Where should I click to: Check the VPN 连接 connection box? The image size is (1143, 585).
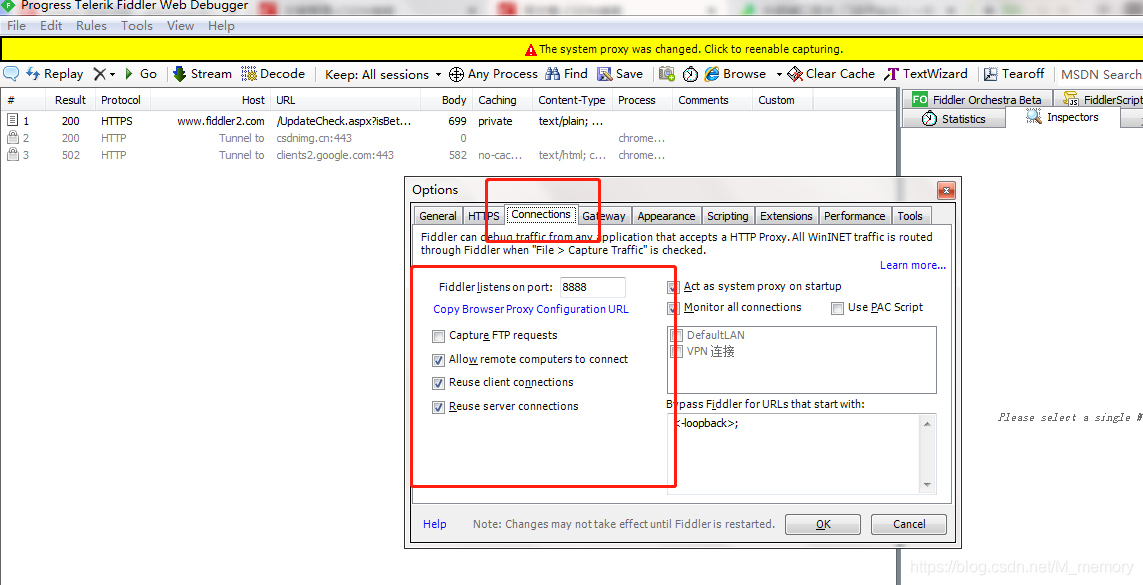click(677, 352)
